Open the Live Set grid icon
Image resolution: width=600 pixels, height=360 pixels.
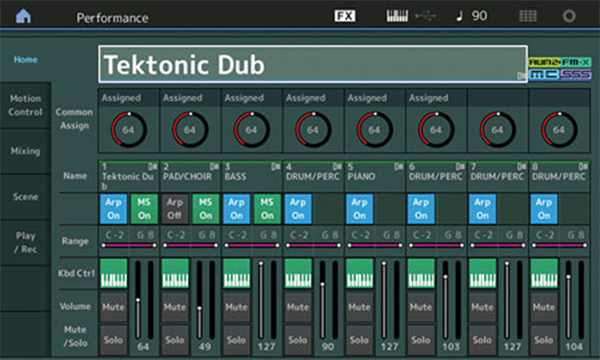coord(528,16)
